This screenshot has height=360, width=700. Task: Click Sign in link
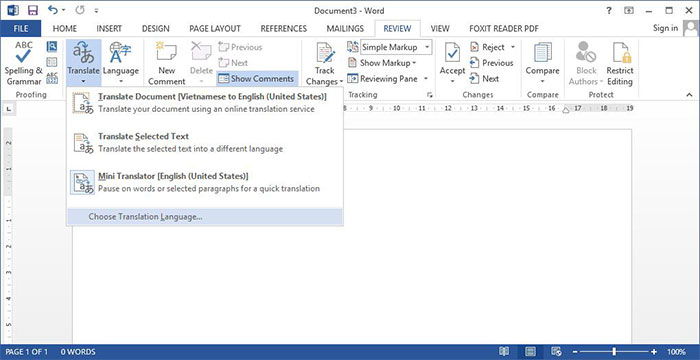point(665,28)
